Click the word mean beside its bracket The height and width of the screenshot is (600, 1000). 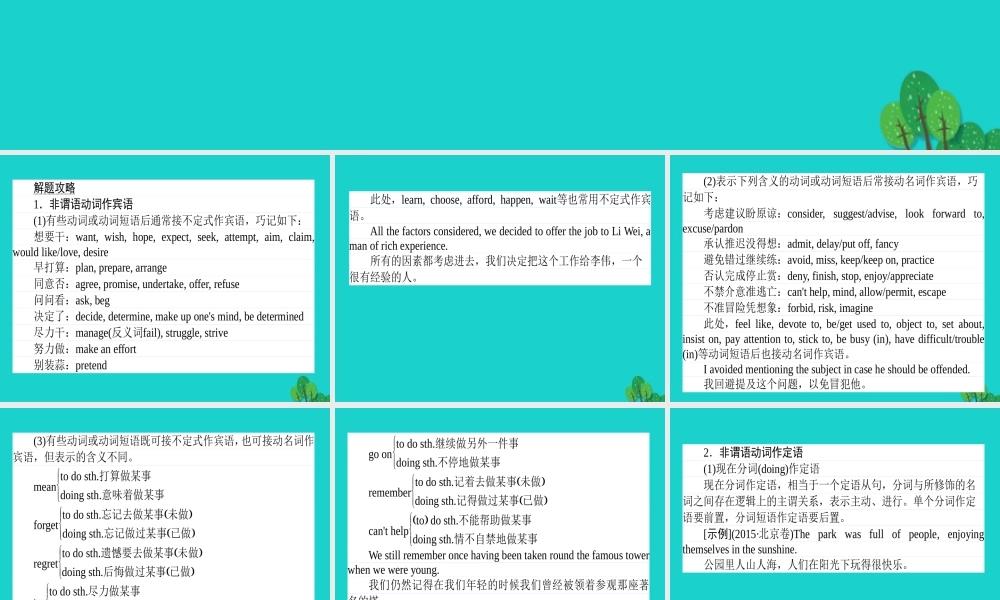[x=45, y=487]
